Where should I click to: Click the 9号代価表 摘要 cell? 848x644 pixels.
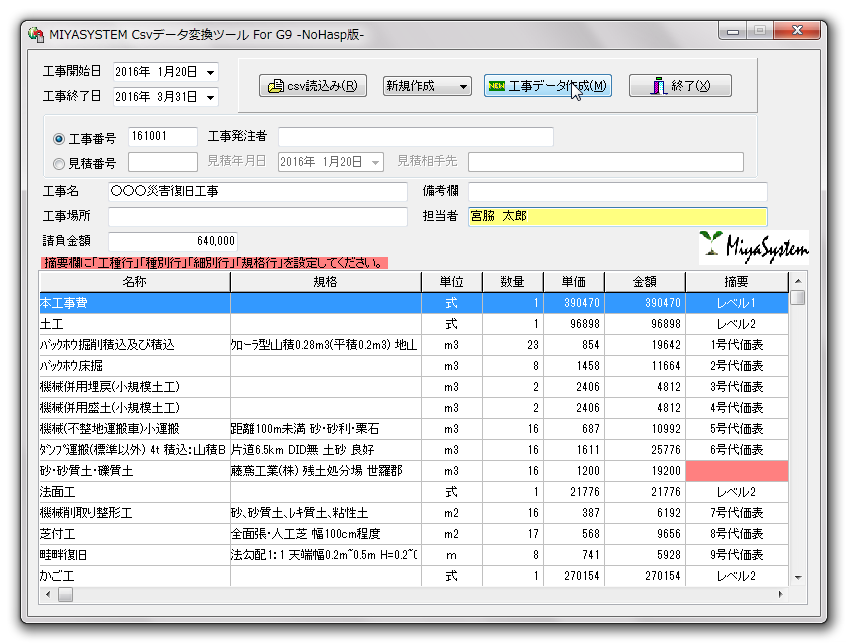pyautogui.click(x=737, y=555)
